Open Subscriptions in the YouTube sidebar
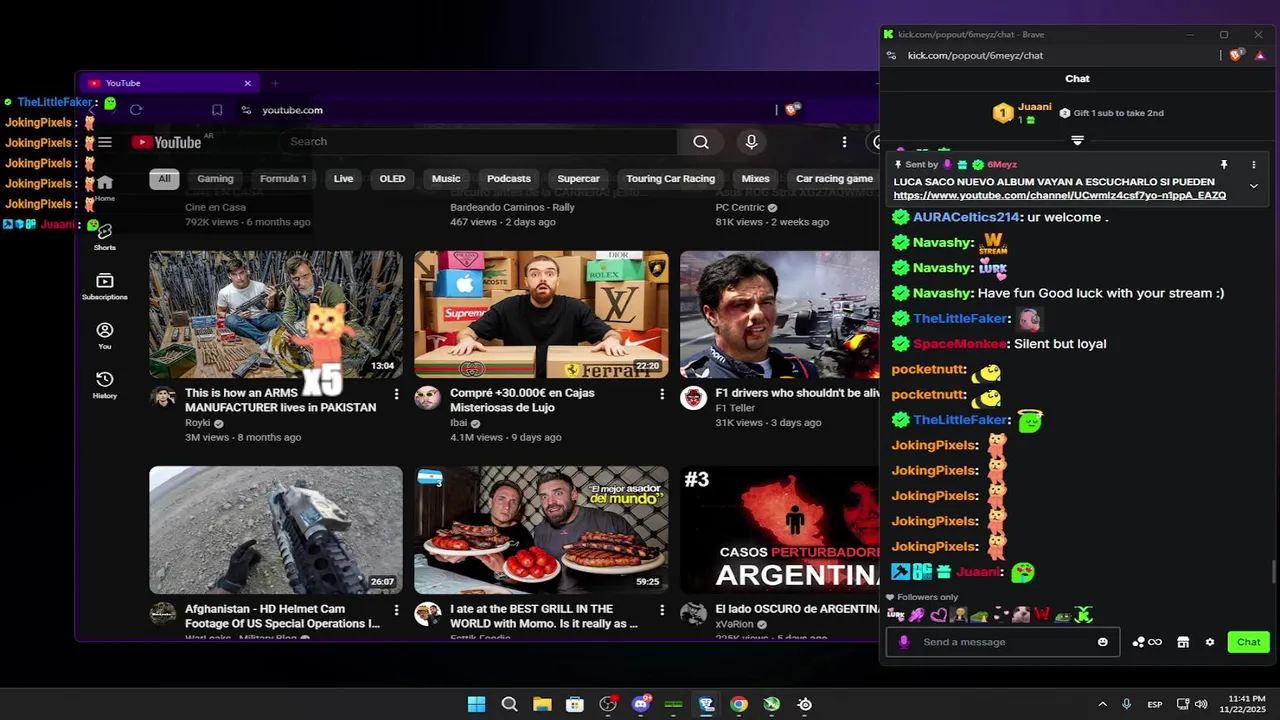The width and height of the screenshot is (1280, 720). pyautogui.click(x=105, y=286)
